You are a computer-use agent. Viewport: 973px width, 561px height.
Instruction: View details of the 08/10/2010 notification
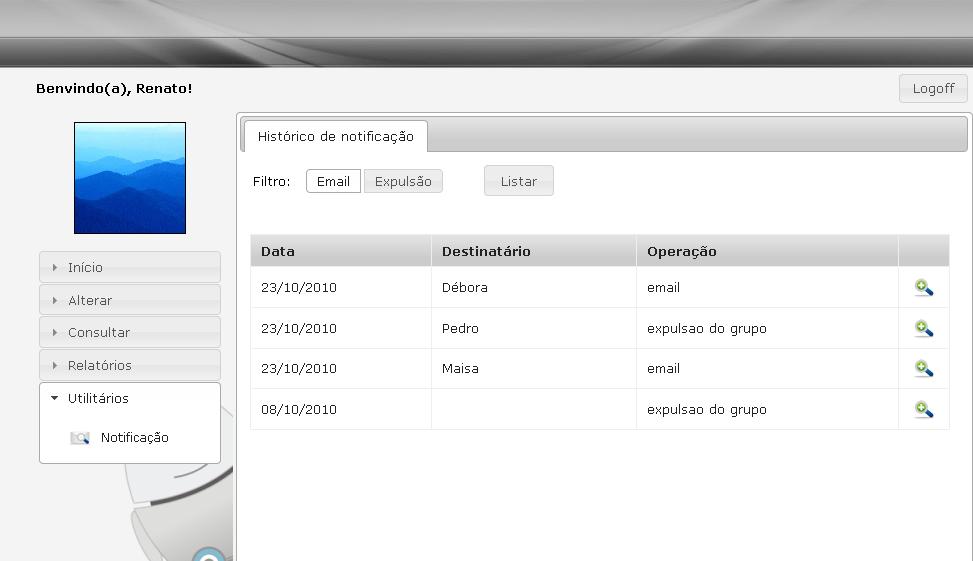924,410
